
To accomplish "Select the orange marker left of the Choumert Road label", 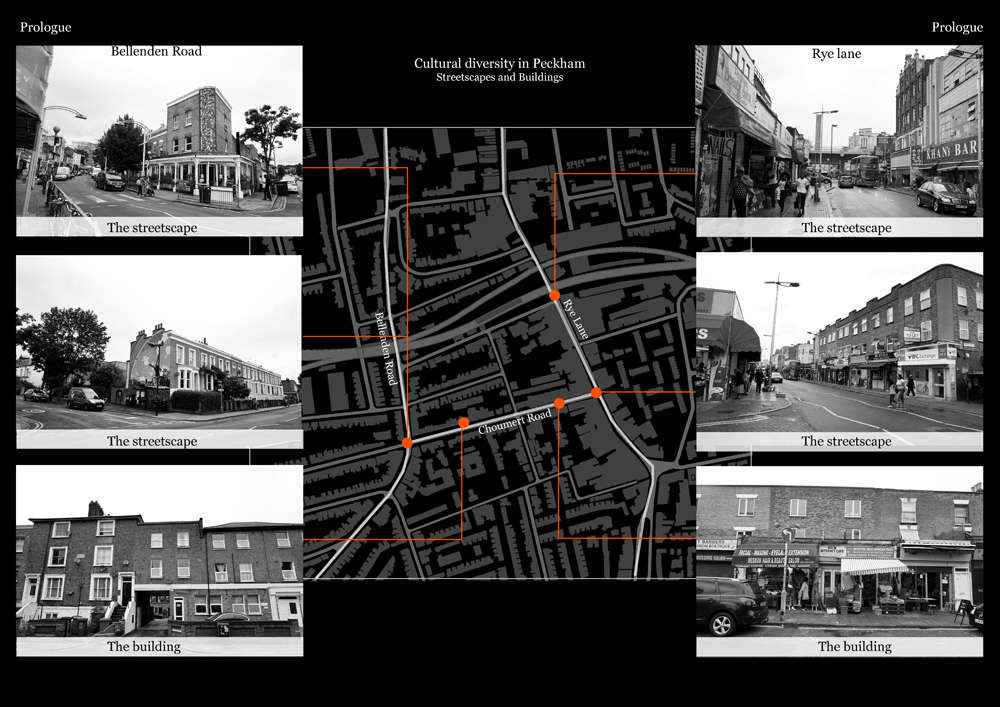I will (463, 422).
